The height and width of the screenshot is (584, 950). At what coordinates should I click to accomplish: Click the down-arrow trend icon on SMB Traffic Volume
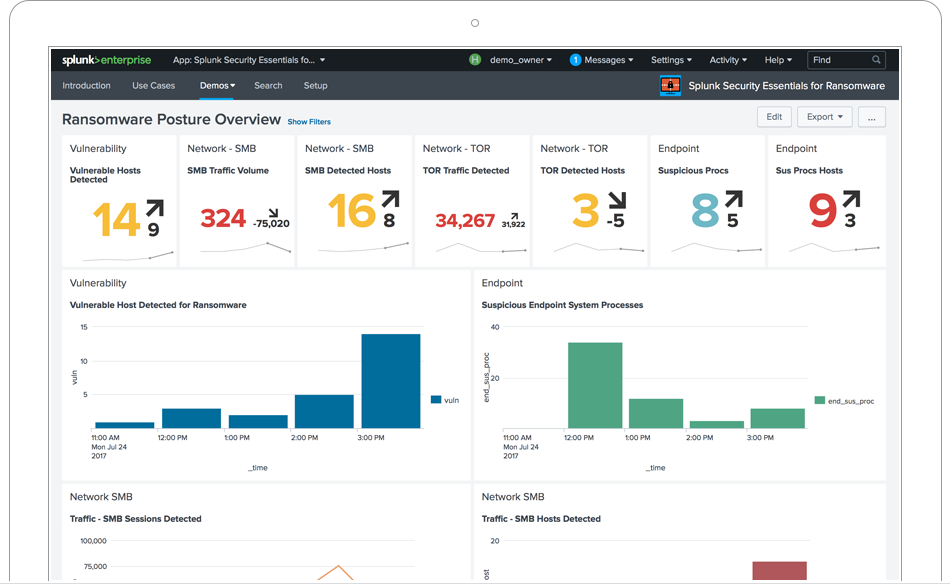(x=273, y=213)
